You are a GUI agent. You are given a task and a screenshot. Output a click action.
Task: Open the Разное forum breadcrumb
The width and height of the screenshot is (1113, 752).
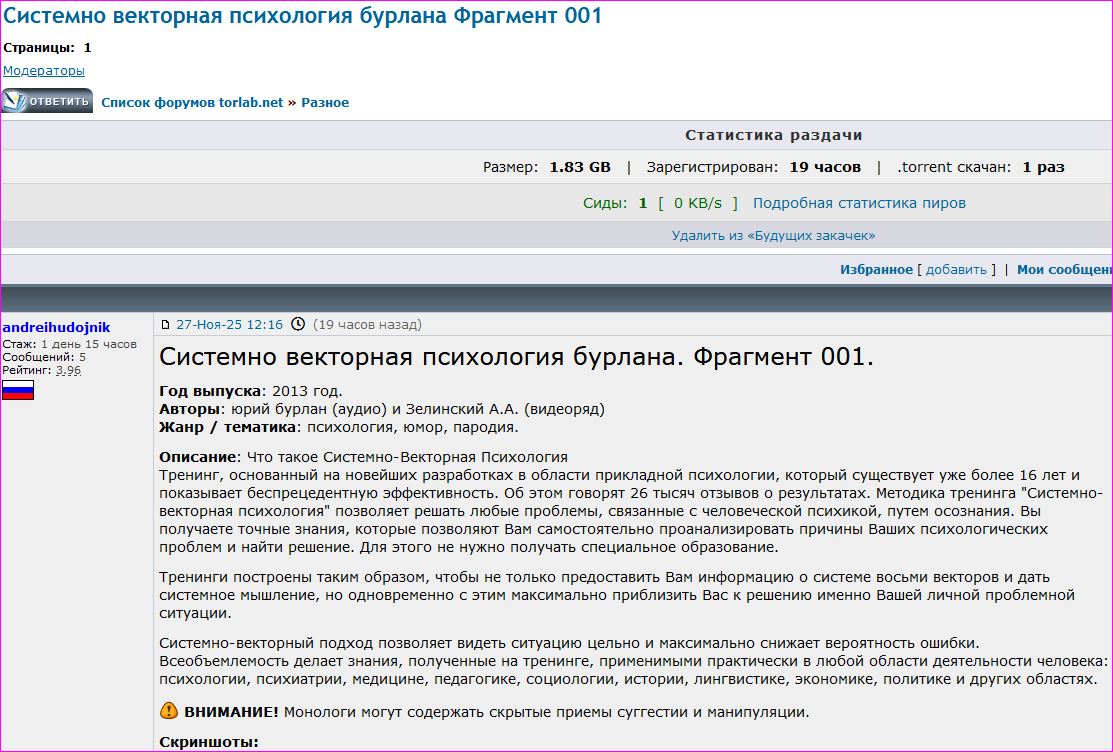325,102
